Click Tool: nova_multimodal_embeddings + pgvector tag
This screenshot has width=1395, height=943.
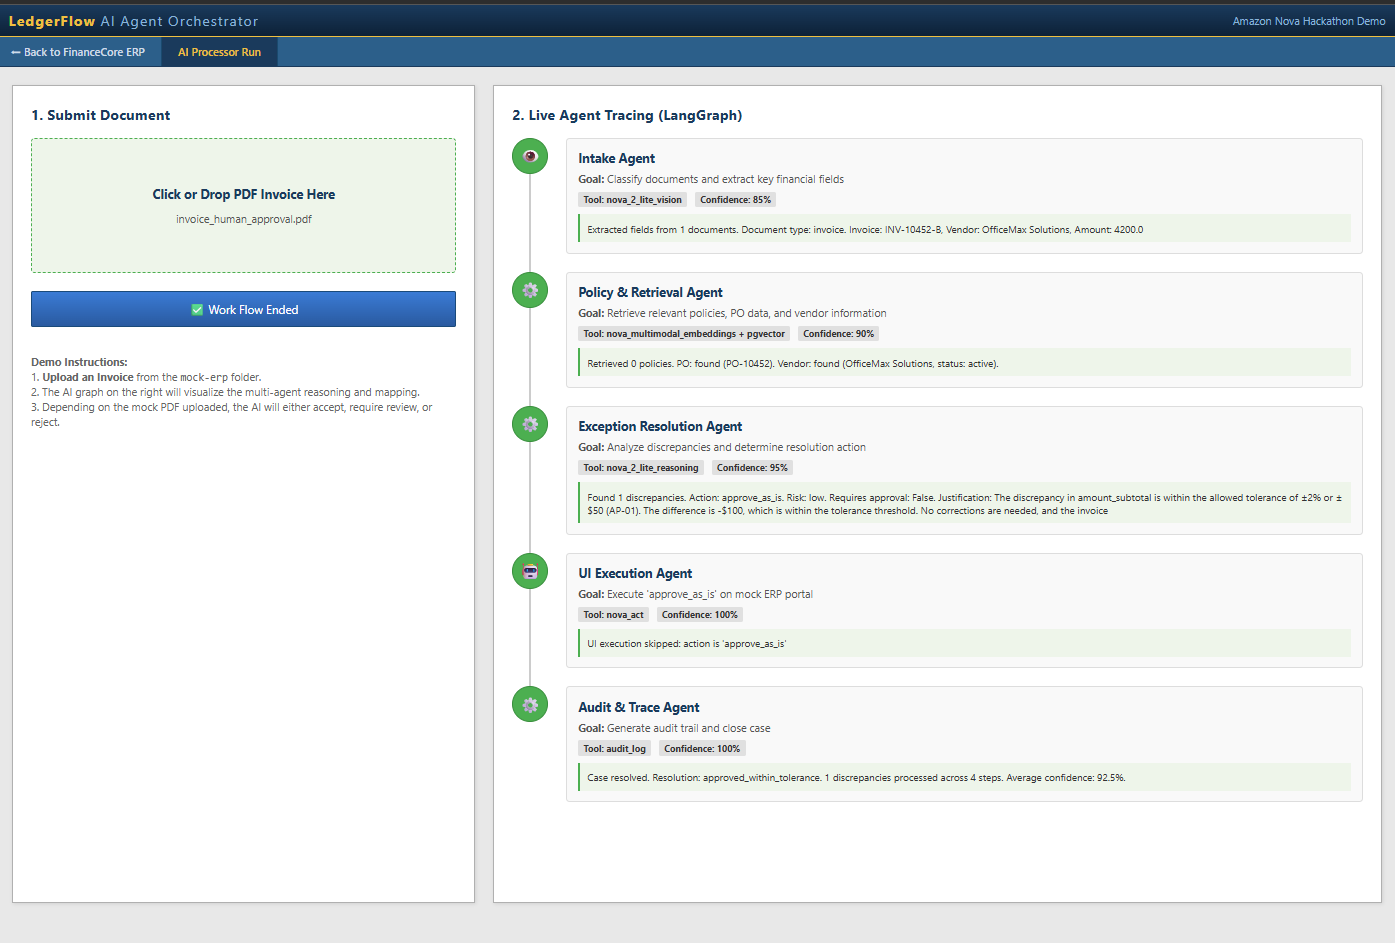[684, 334]
